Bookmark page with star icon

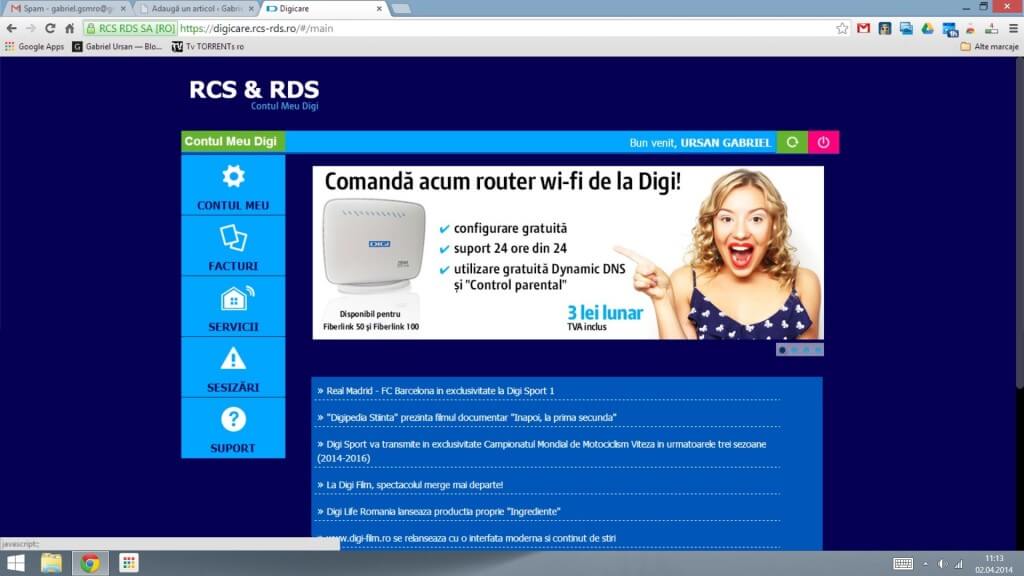[842, 28]
